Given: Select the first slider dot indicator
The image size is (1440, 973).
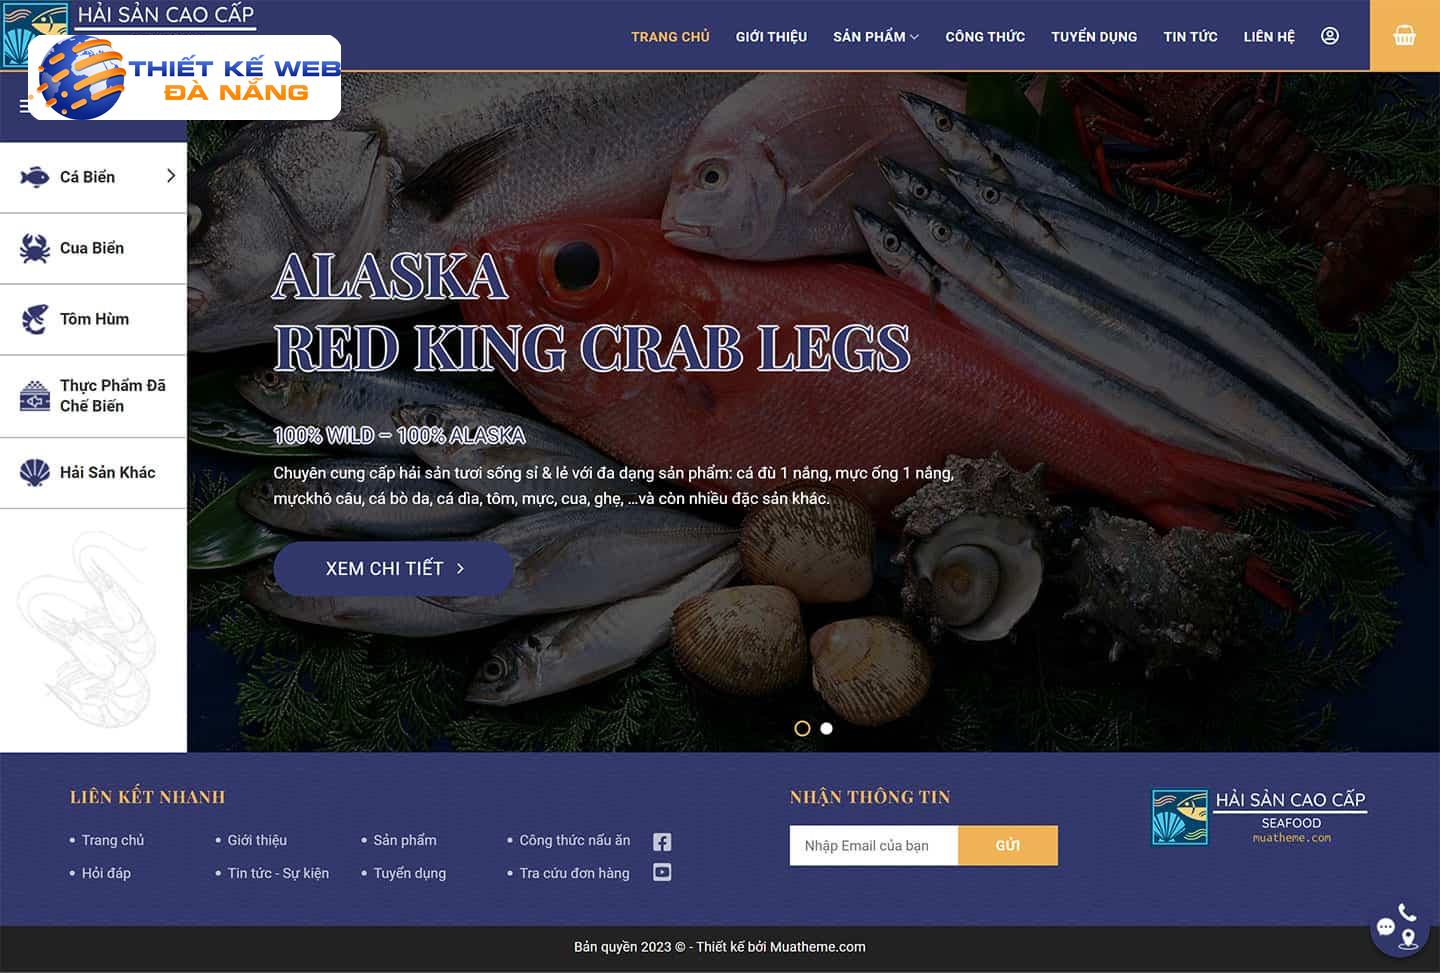Looking at the screenshot, I should tap(802, 728).
